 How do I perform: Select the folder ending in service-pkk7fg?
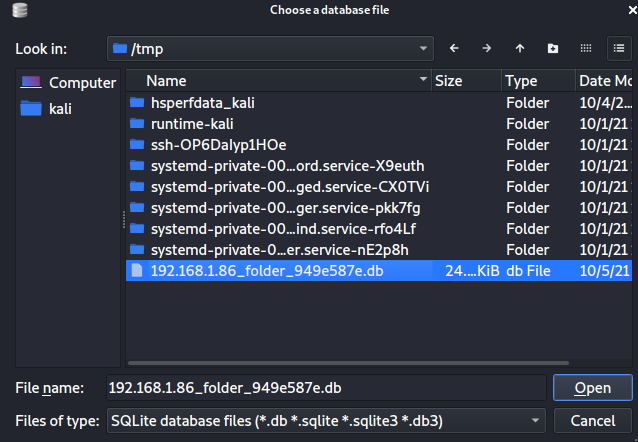coord(379,208)
